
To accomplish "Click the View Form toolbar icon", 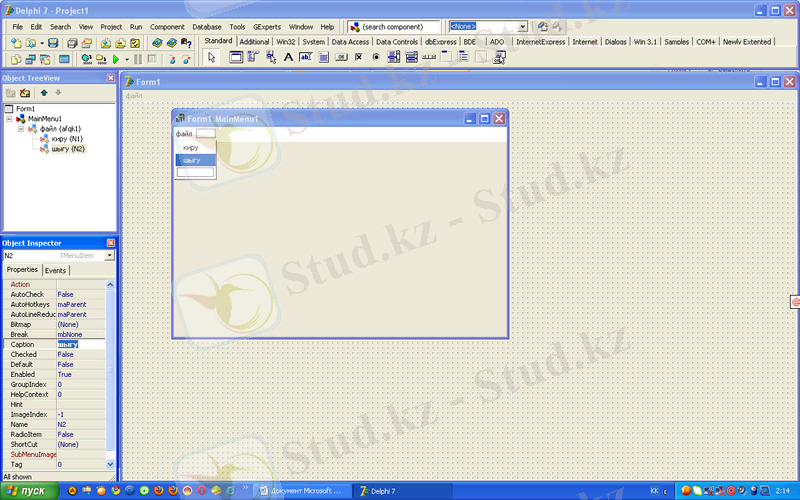I will 31,59.
